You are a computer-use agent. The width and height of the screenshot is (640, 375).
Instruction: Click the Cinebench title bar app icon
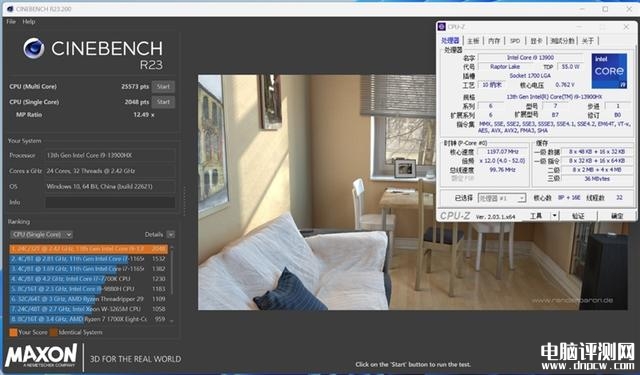pos(10,9)
